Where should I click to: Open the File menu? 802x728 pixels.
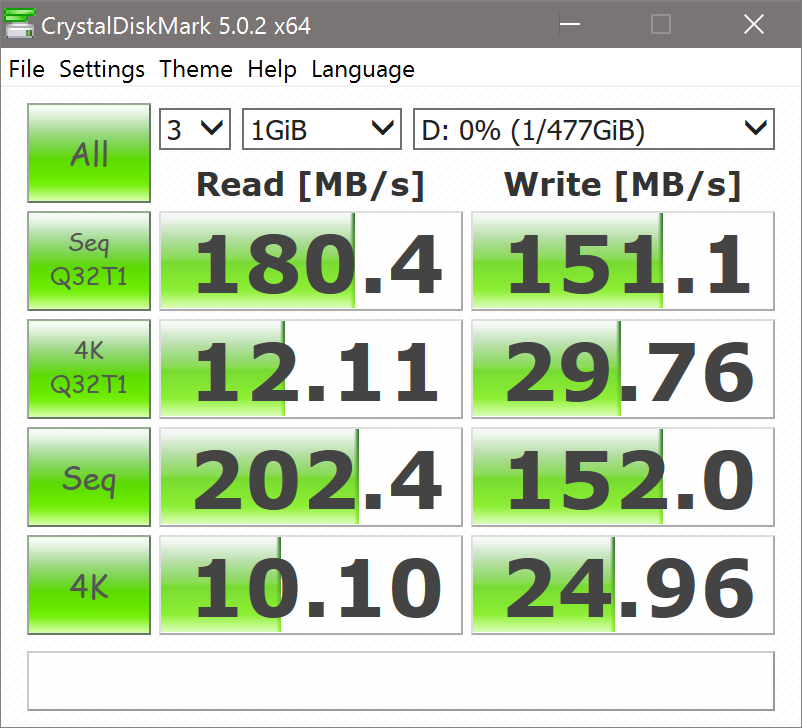(27, 69)
